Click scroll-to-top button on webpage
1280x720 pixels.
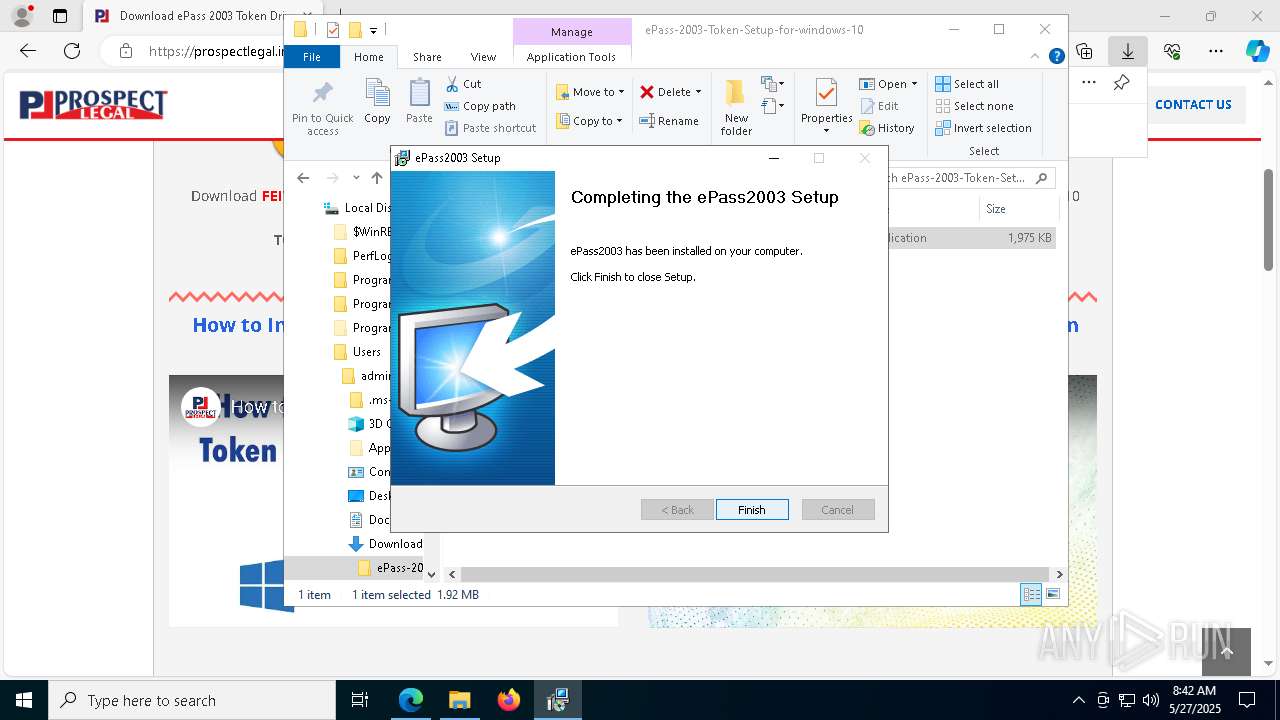point(1226,652)
